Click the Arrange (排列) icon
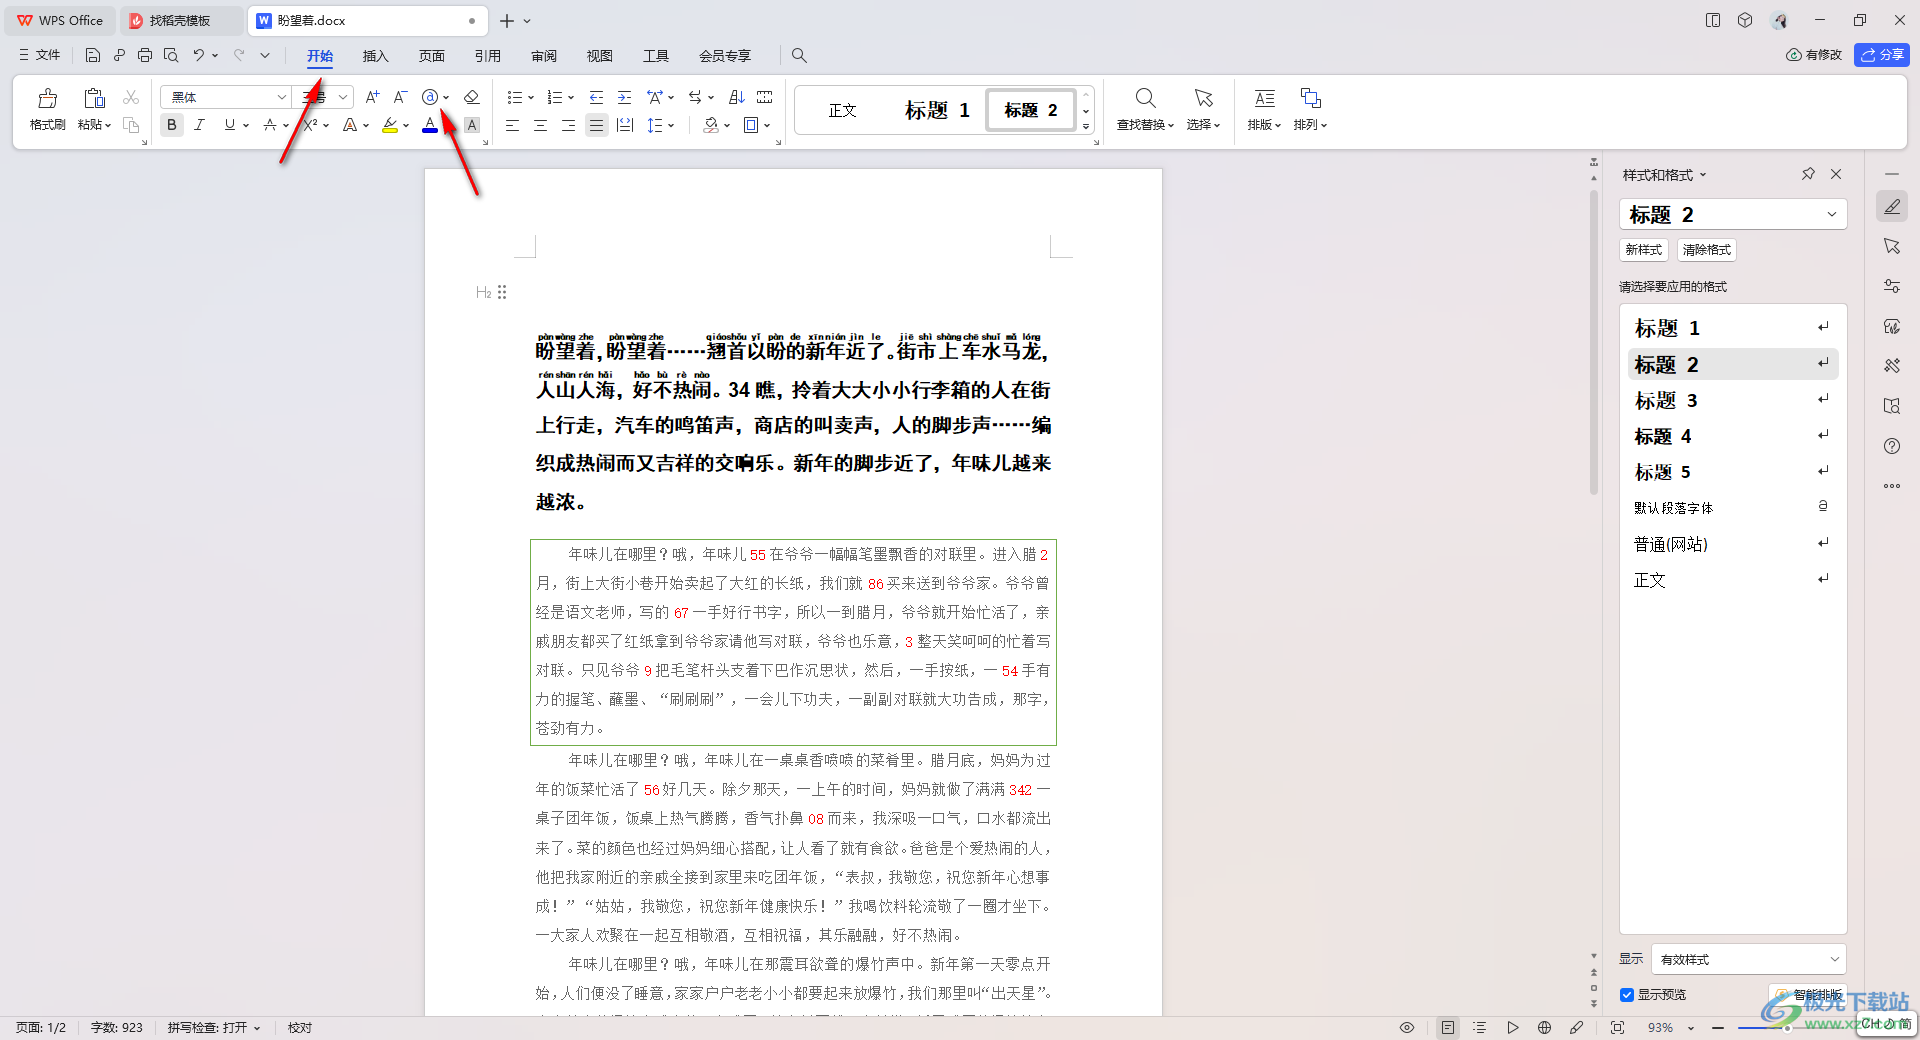Viewport: 1920px width, 1040px height. [1311, 98]
